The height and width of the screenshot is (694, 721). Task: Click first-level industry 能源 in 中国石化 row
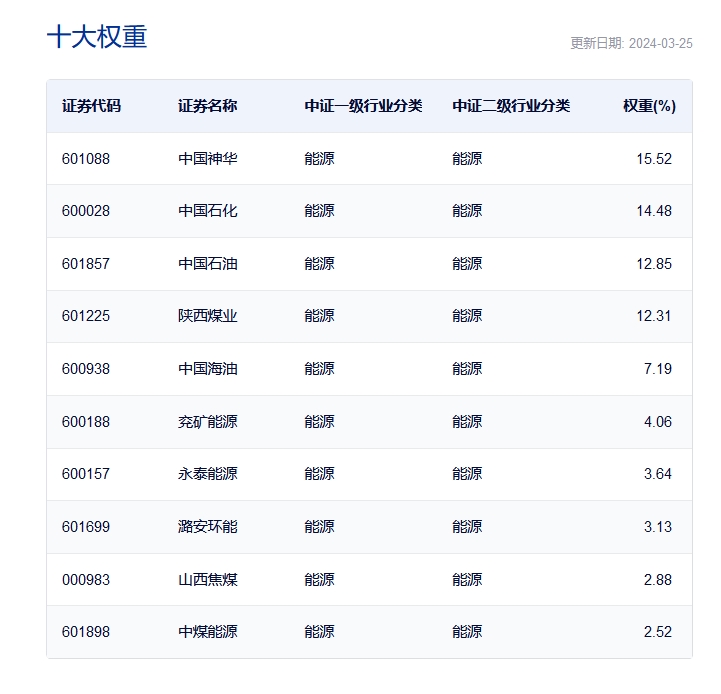click(320, 211)
